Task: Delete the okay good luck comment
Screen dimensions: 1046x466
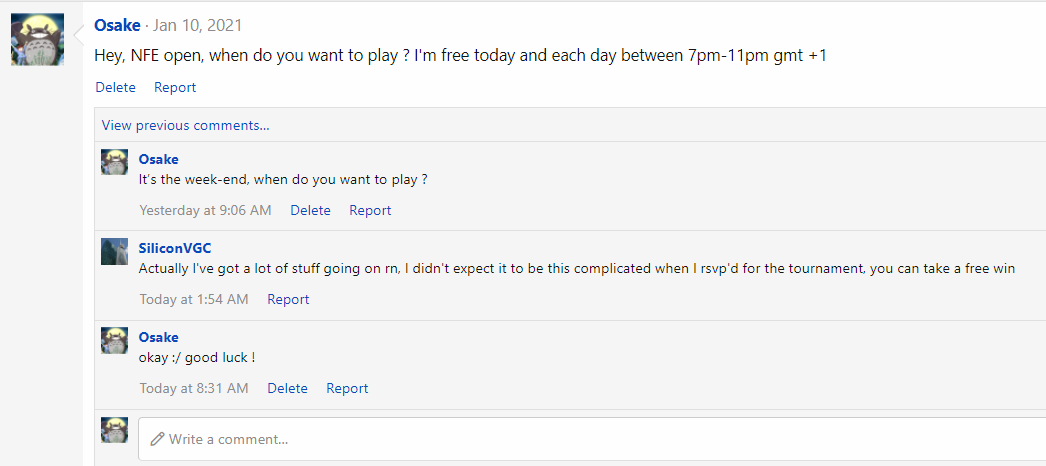Action: (287, 388)
